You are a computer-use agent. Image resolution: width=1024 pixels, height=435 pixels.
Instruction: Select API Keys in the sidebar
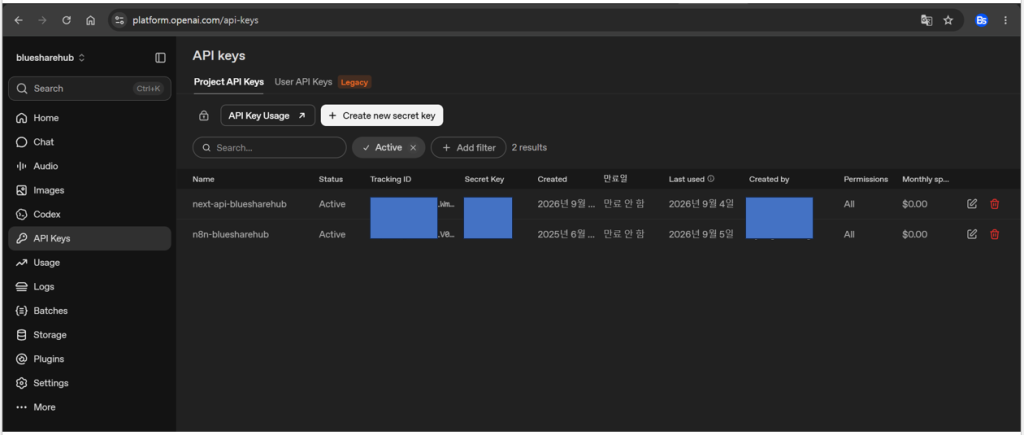(89, 238)
